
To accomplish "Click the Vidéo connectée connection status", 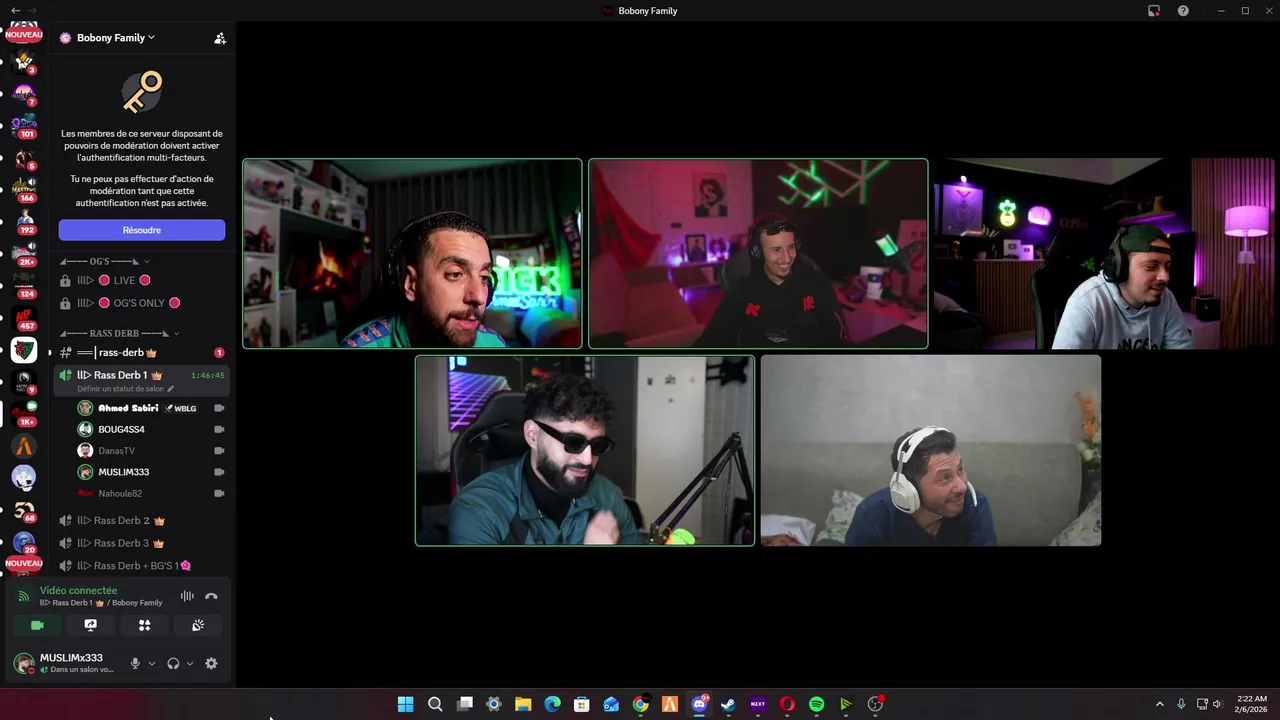I will [x=78, y=591].
